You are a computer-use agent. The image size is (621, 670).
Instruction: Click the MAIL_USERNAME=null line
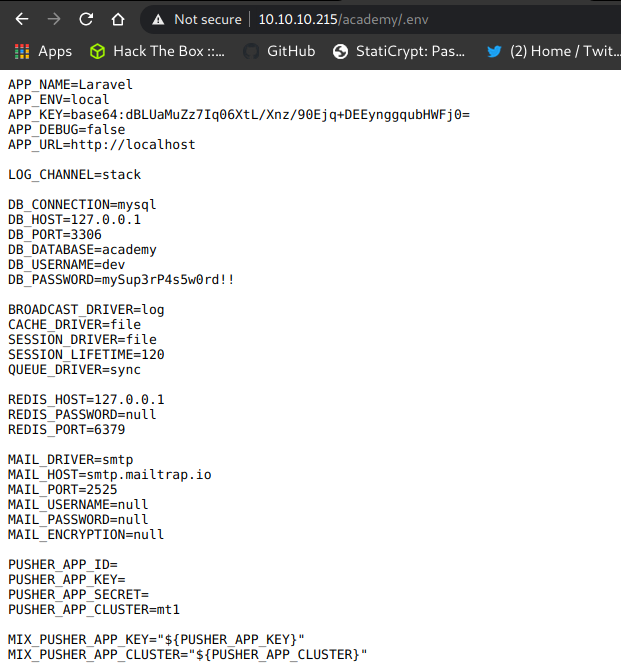click(78, 504)
